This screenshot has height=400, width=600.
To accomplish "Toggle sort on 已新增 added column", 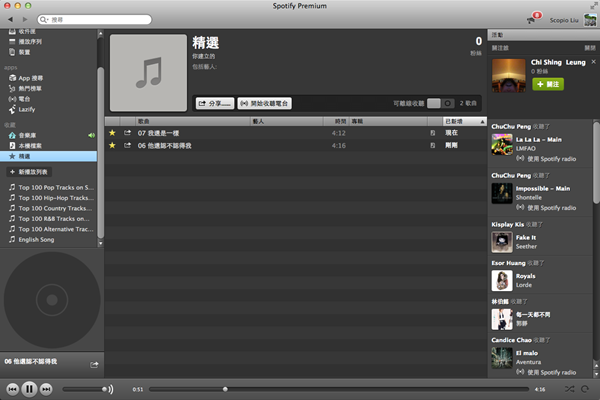I will (465, 121).
